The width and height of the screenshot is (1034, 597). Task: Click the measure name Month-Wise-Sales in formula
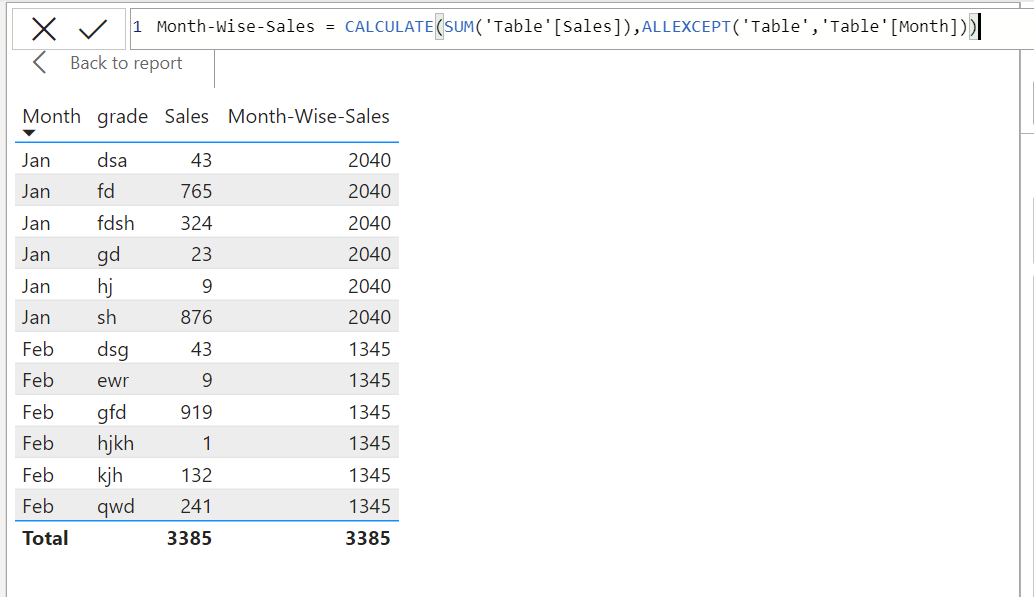(x=235, y=27)
